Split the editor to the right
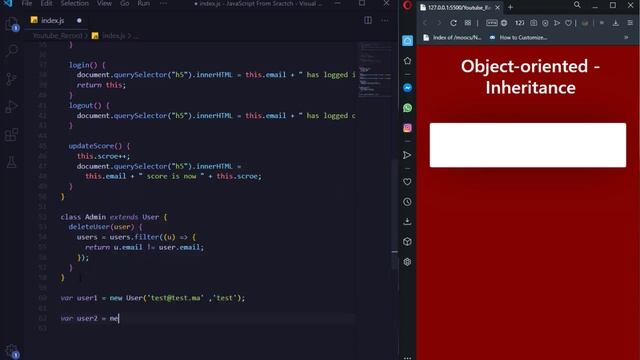 click(368, 20)
